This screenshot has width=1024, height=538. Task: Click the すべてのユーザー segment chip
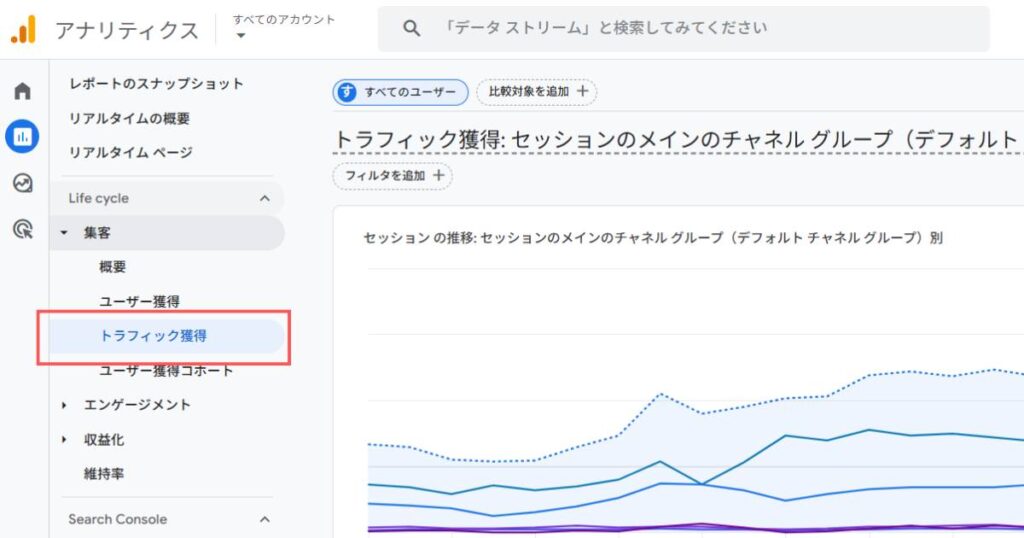point(401,92)
